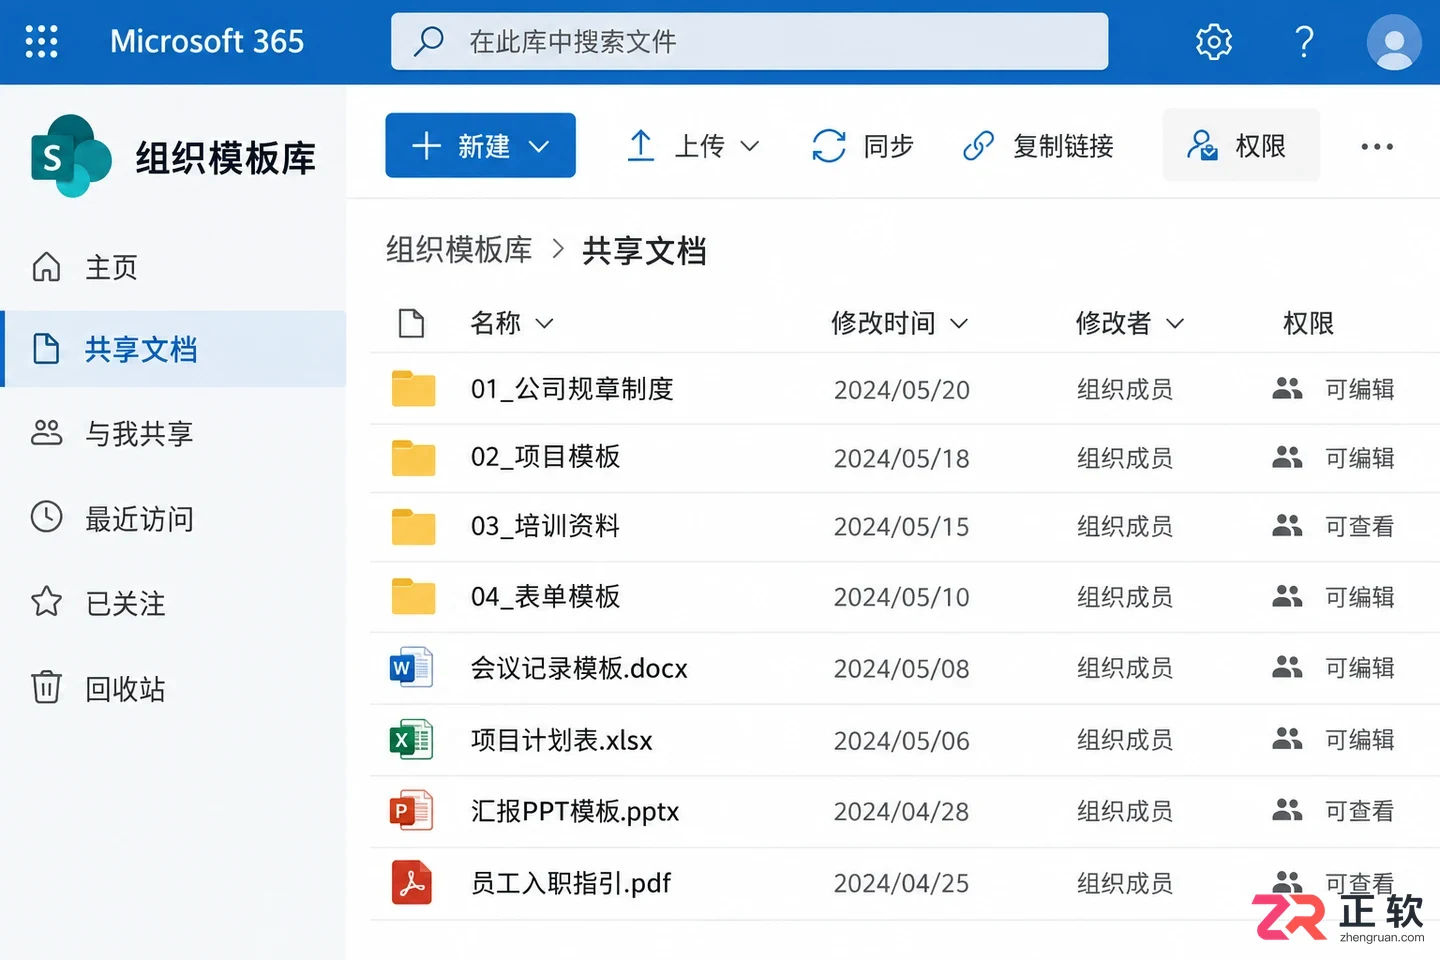Click the 同步 sync button

pos(862,146)
